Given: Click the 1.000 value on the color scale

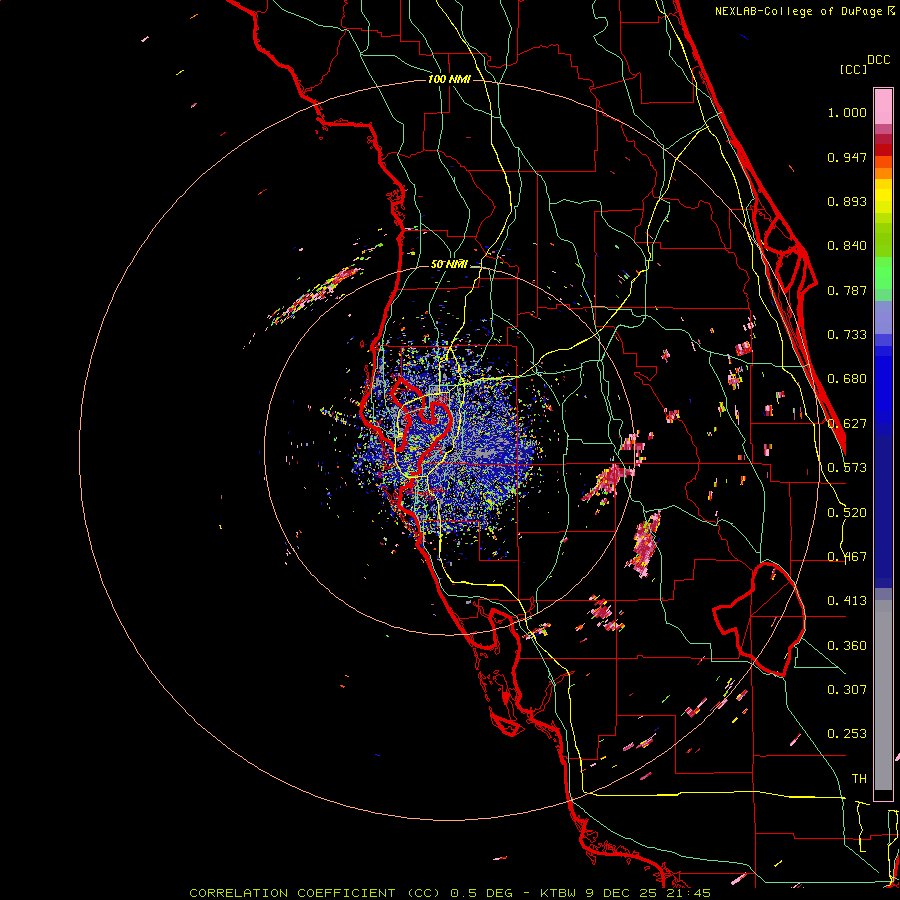Looking at the screenshot, I should click(847, 112).
